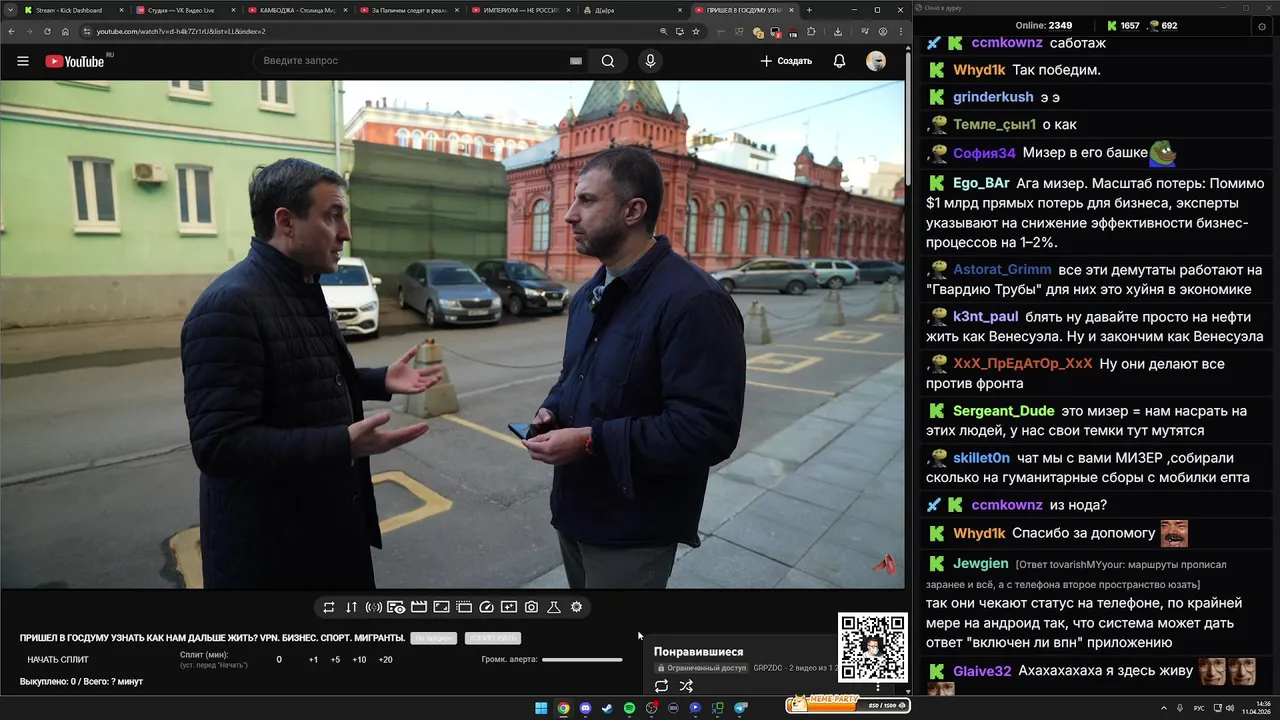Open YouTube notifications bell
The image size is (1280, 720).
point(839,61)
